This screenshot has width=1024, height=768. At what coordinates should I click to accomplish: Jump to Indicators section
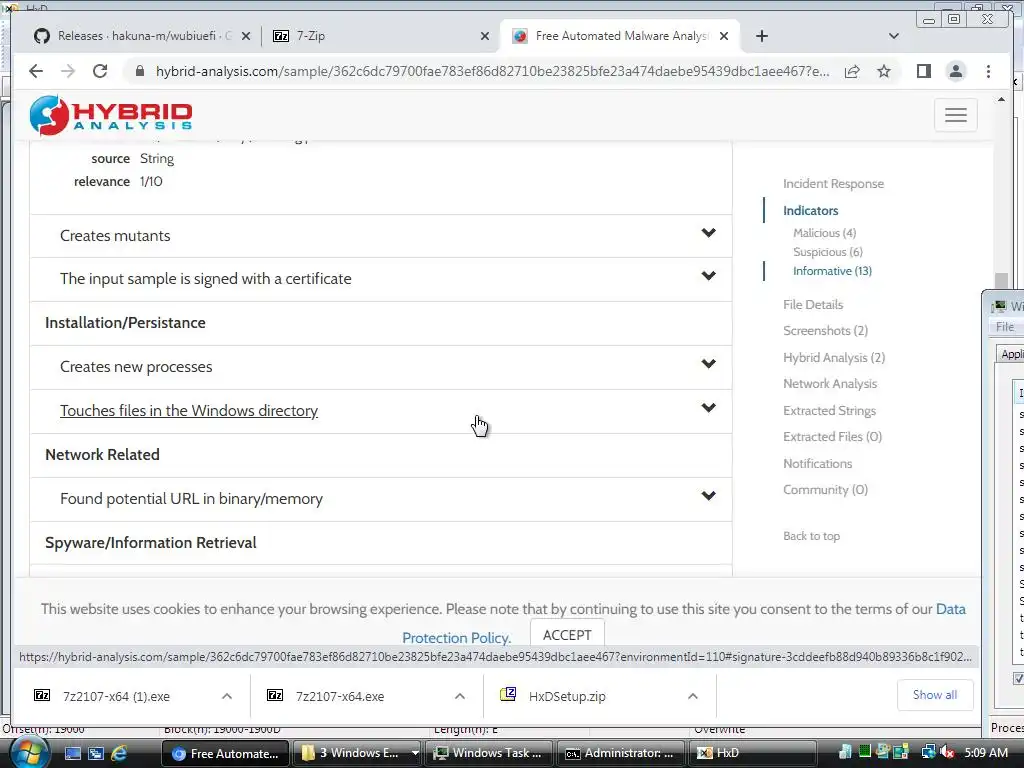[x=810, y=210]
